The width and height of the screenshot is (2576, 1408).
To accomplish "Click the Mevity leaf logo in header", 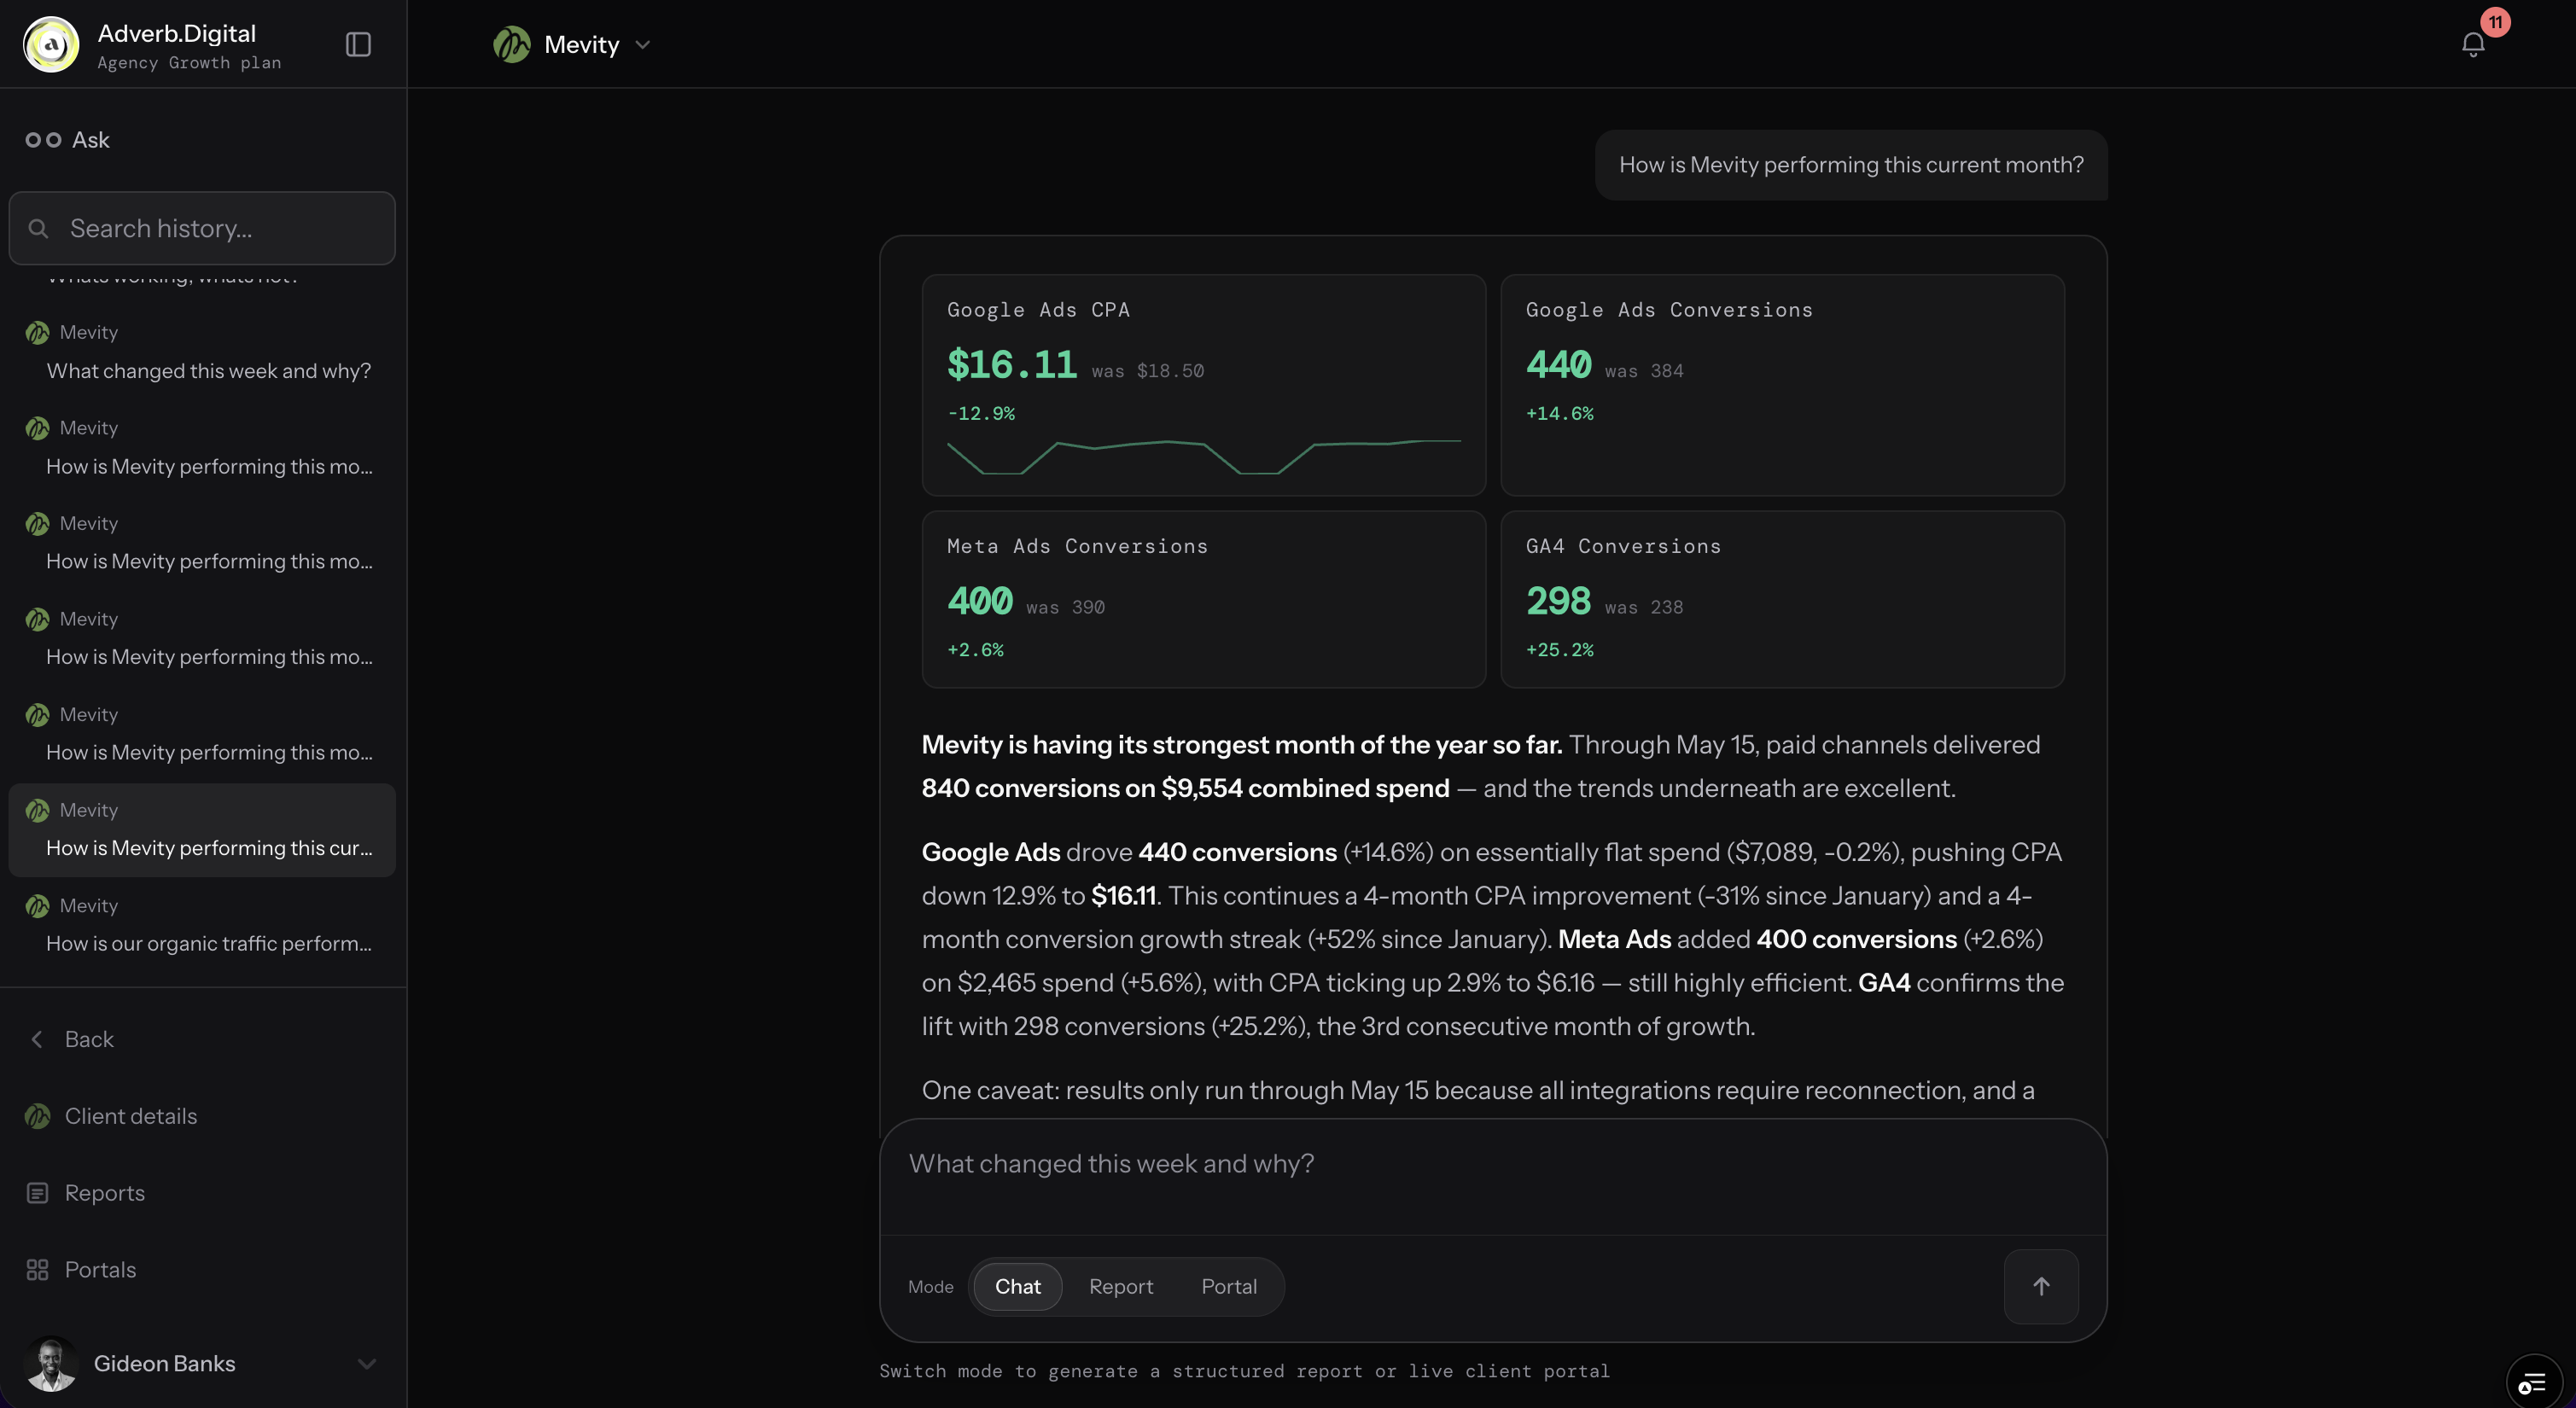I will point(511,44).
